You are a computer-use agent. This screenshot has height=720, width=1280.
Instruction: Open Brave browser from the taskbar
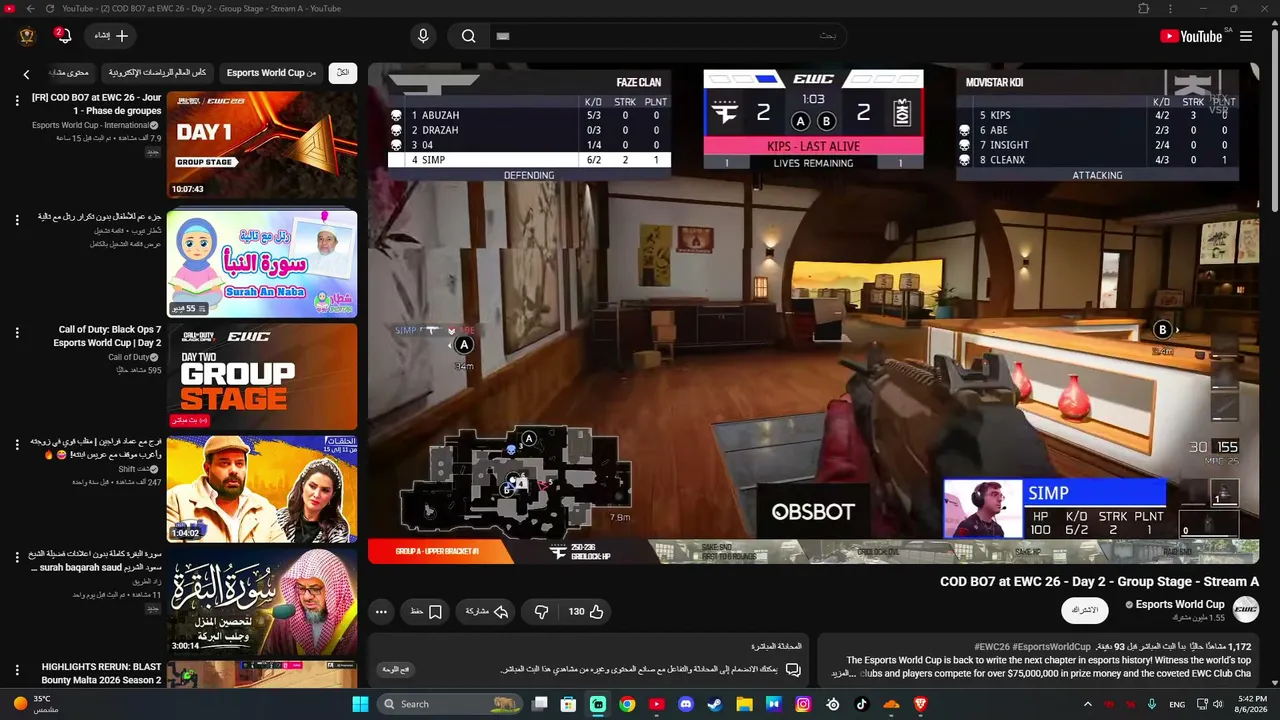920,704
